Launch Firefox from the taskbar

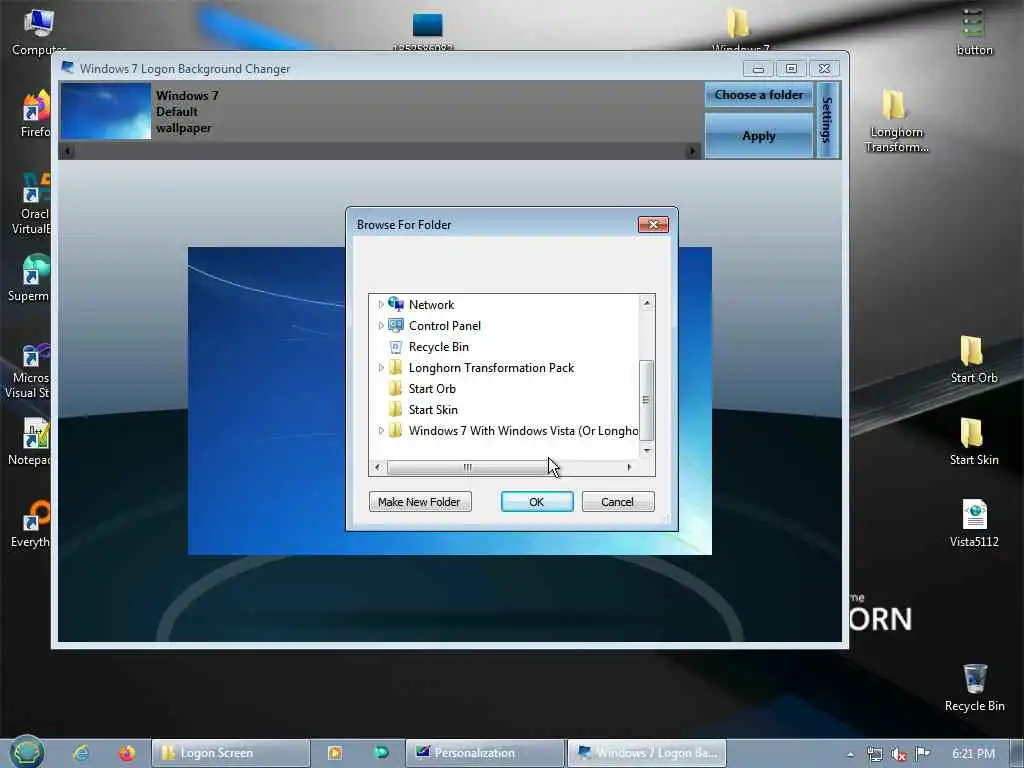tap(127, 753)
